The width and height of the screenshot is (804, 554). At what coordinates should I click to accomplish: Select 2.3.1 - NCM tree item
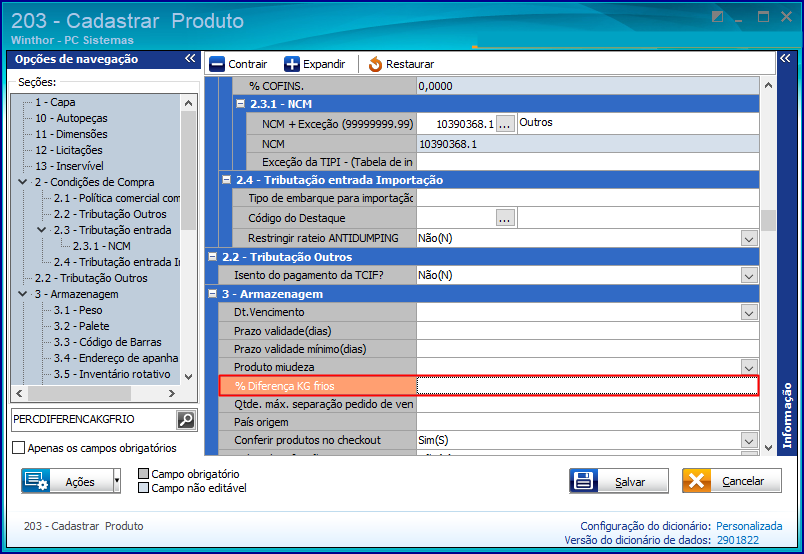(102, 246)
